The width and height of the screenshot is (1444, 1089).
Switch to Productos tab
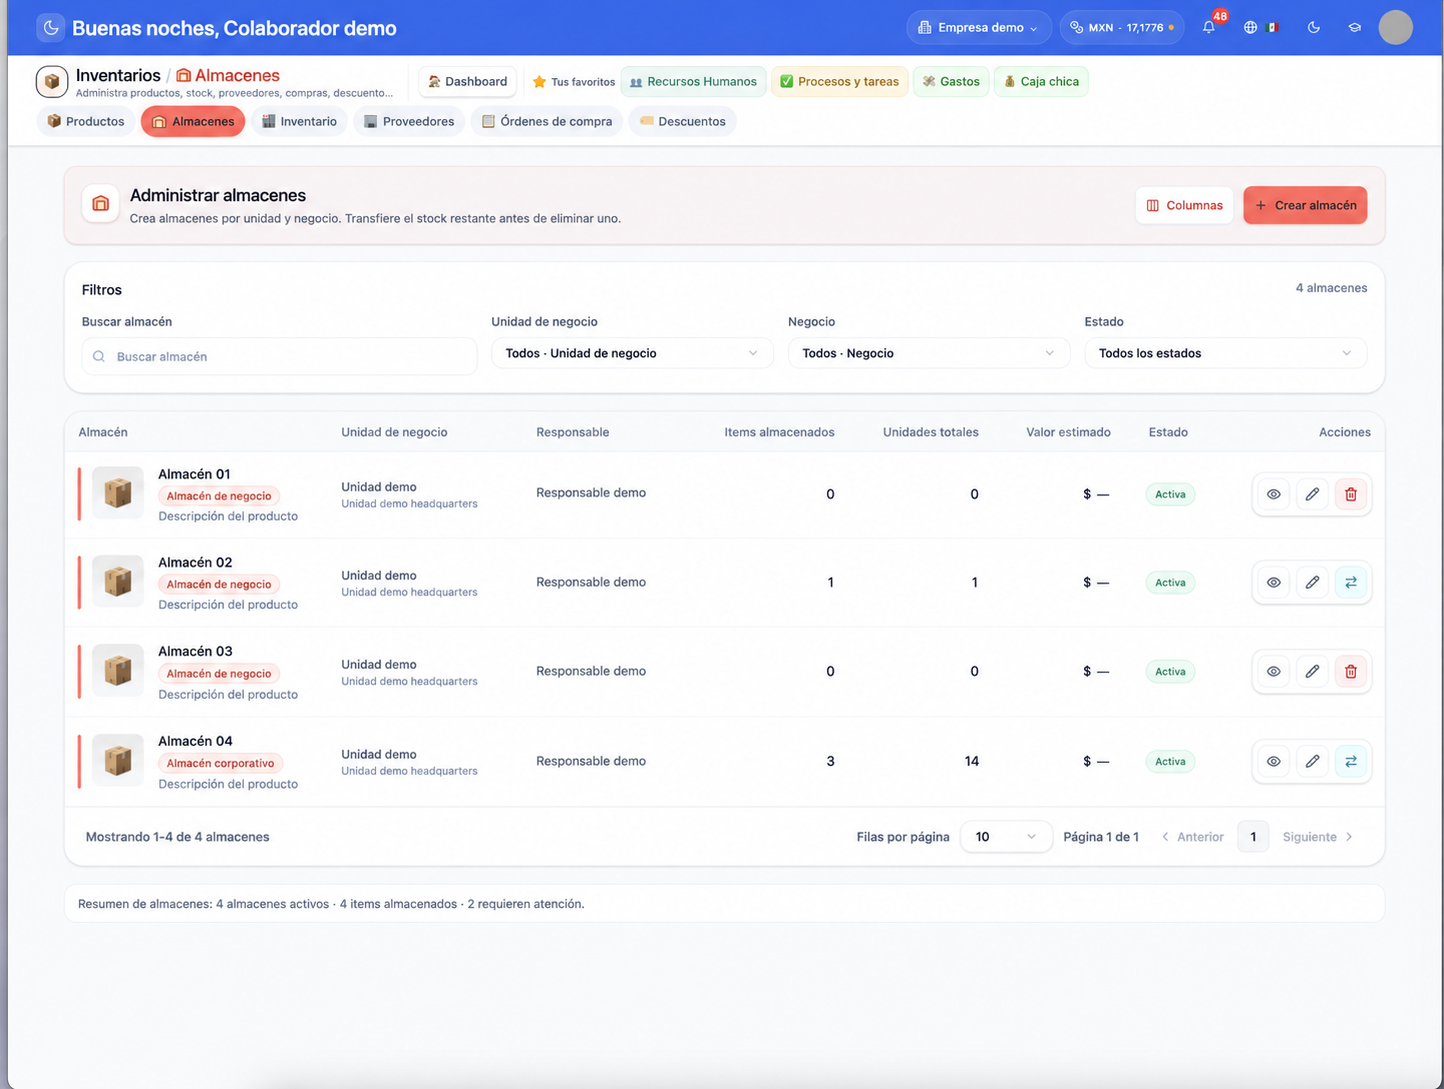tap(86, 121)
